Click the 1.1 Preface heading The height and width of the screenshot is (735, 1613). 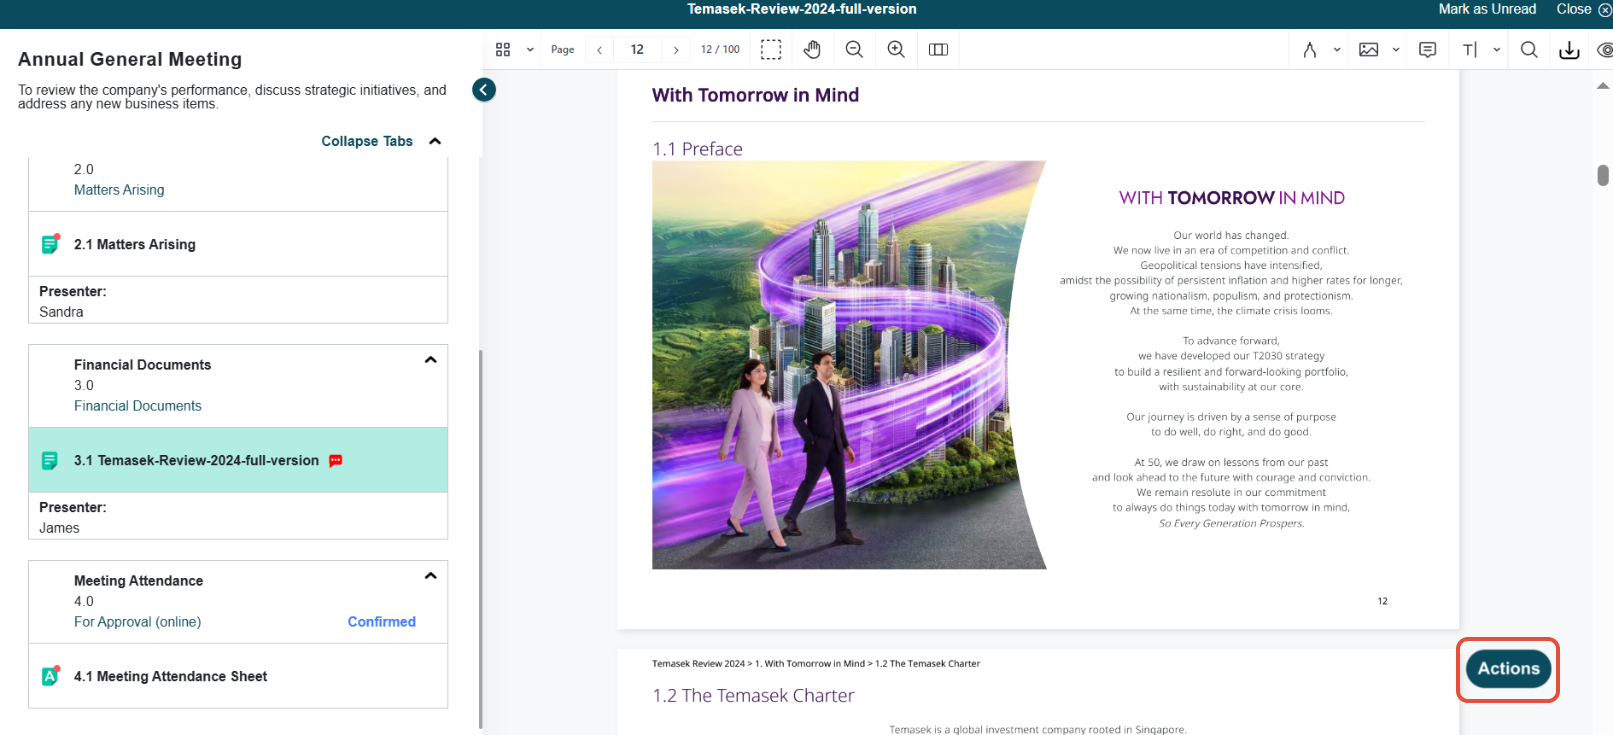tap(697, 149)
